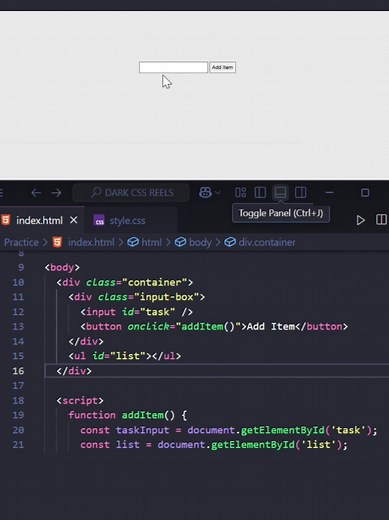This screenshot has height=520, width=389.
Task: Open the Copilot icon menu
Action: pos(205,192)
